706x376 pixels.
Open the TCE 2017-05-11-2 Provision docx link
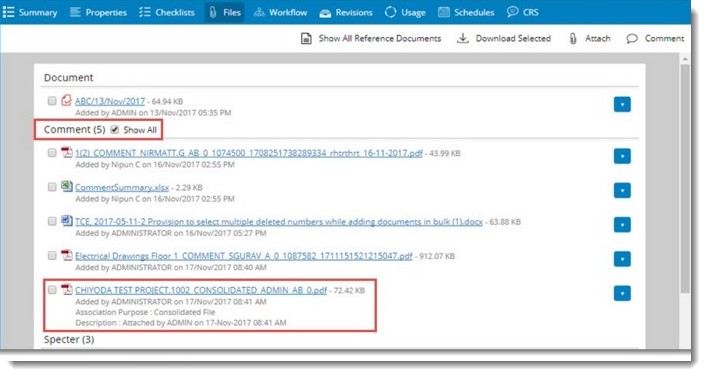(279, 222)
